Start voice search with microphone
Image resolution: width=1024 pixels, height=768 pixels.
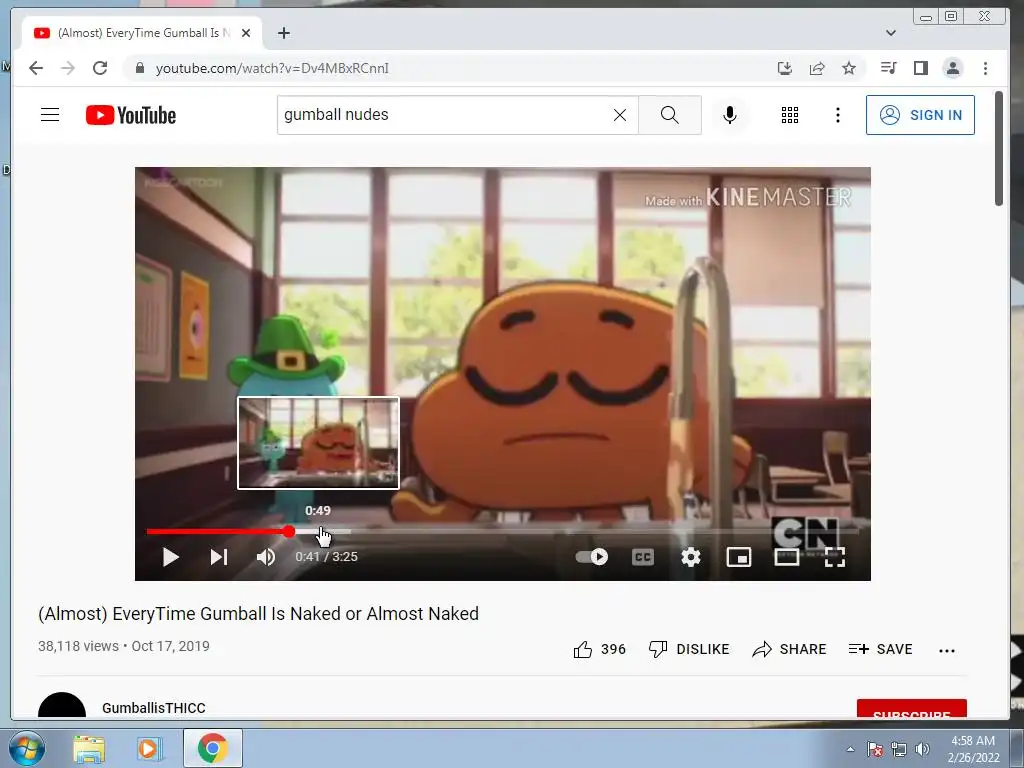click(730, 115)
